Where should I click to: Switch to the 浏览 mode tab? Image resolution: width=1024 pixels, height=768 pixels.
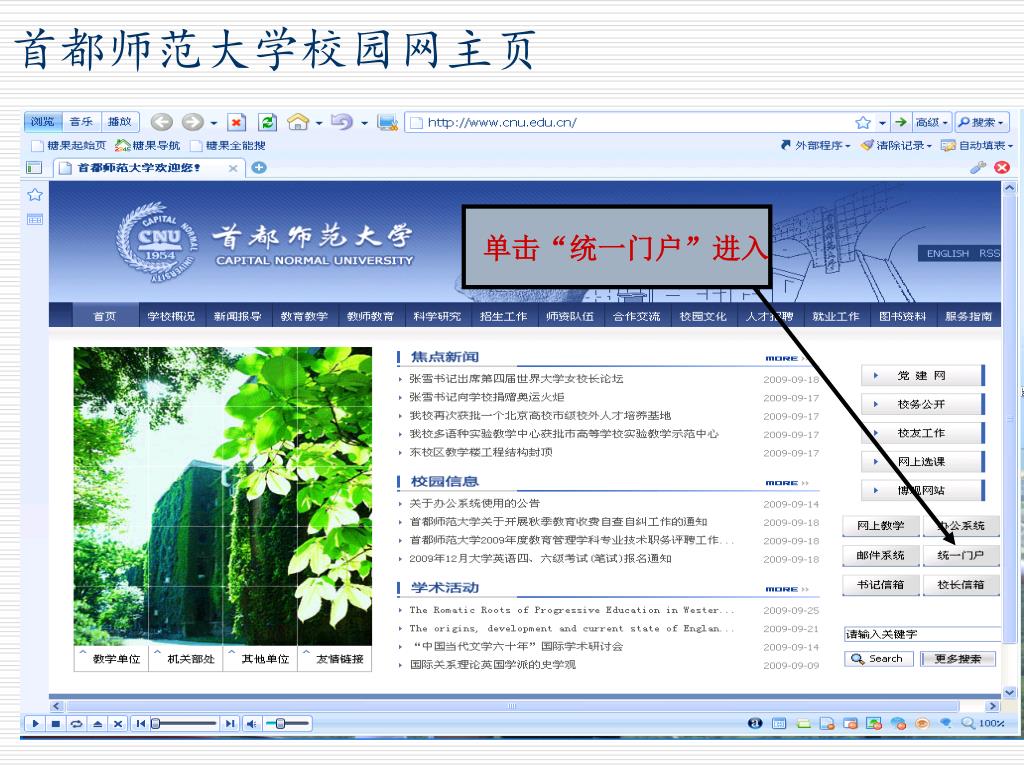(x=43, y=121)
